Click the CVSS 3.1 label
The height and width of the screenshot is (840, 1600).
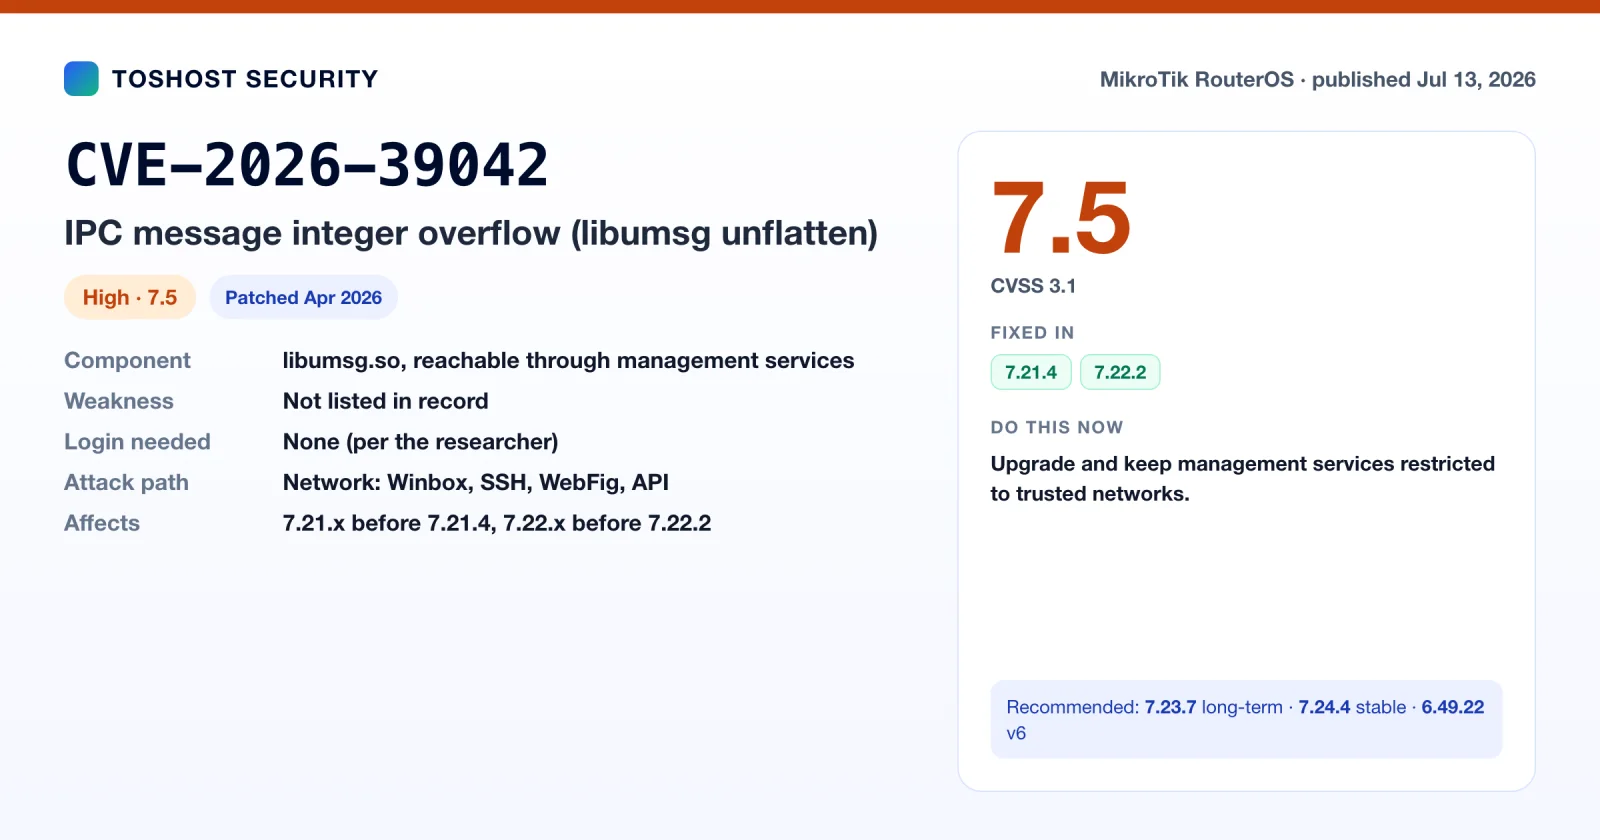point(1033,286)
